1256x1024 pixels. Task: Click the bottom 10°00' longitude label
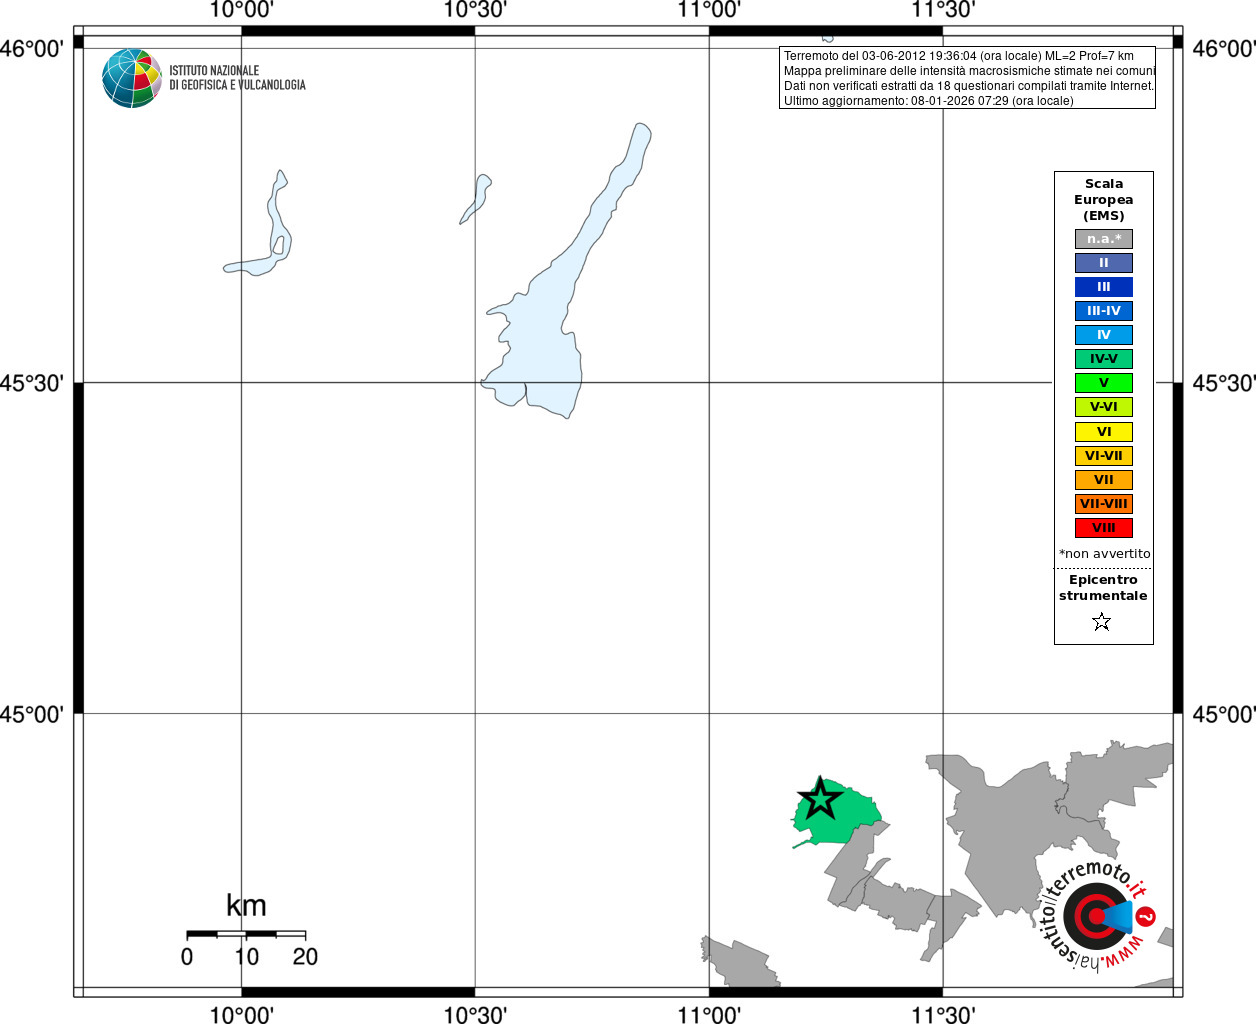[x=241, y=1015]
